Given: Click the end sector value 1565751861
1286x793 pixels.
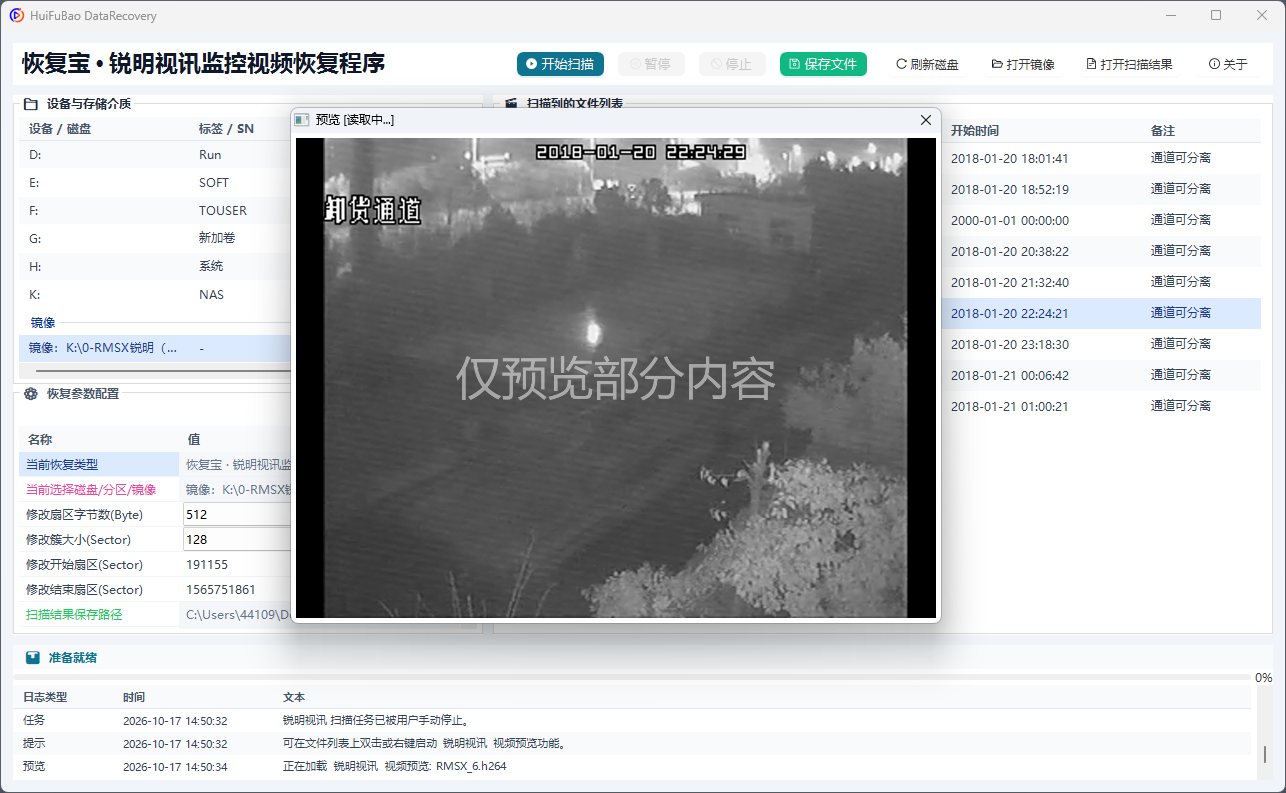Looking at the screenshot, I should [x=220, y=590].
